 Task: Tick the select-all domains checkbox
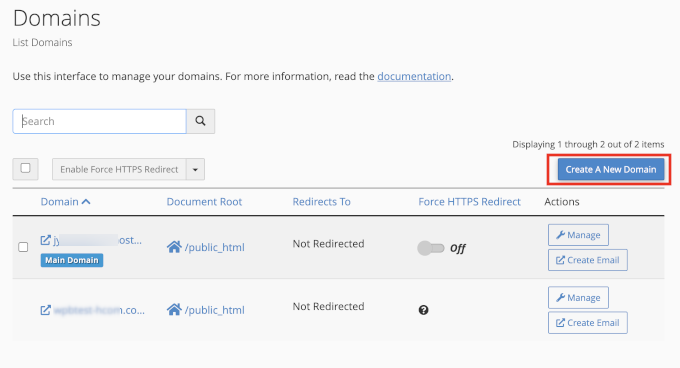(25, 168)
